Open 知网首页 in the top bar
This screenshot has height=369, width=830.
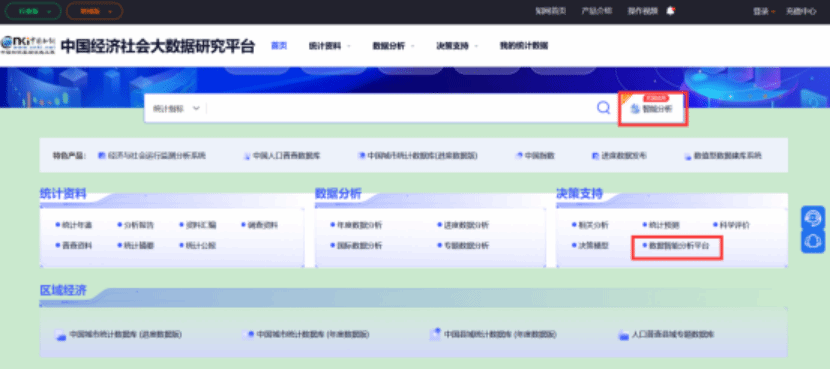click(x=551, y=11)
